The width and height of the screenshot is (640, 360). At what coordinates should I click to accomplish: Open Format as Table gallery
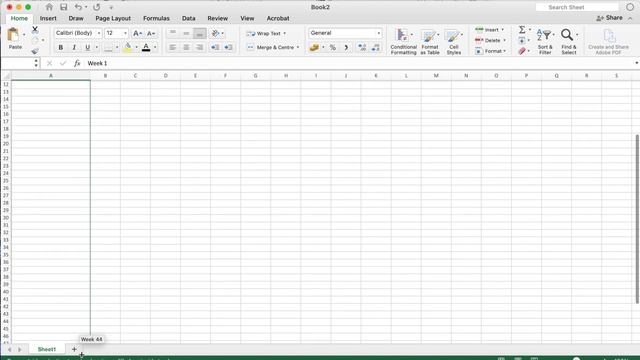pos(430,41)
